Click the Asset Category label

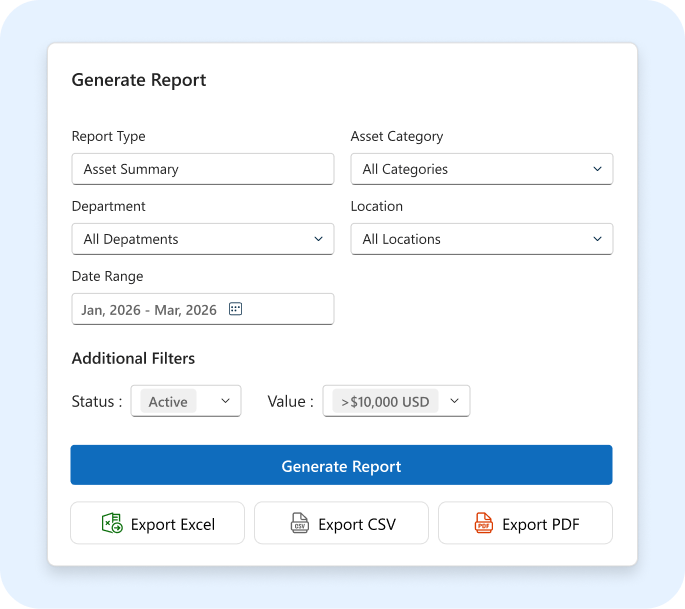tap(397, 136)
